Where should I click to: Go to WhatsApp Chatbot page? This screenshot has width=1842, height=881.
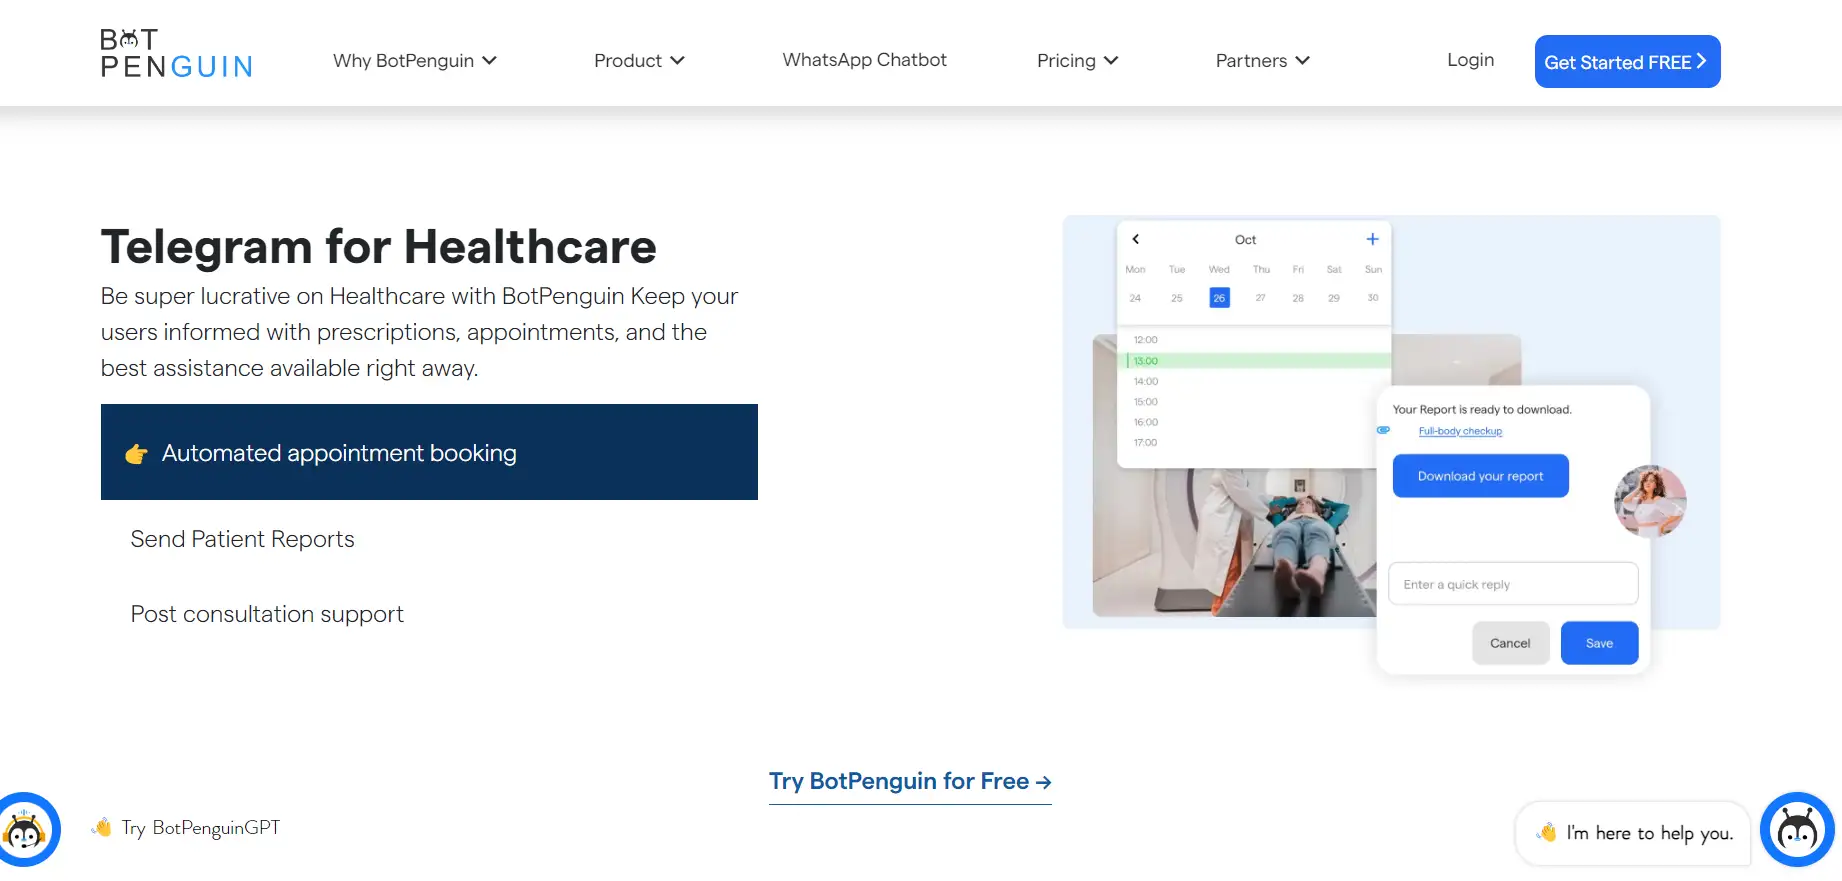pos(864,60)
